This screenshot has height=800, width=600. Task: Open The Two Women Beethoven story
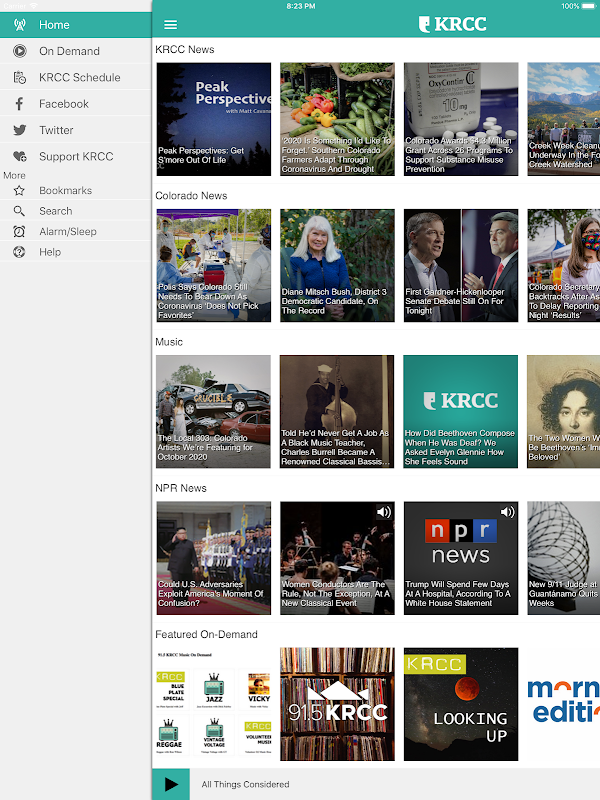(563, 411)
